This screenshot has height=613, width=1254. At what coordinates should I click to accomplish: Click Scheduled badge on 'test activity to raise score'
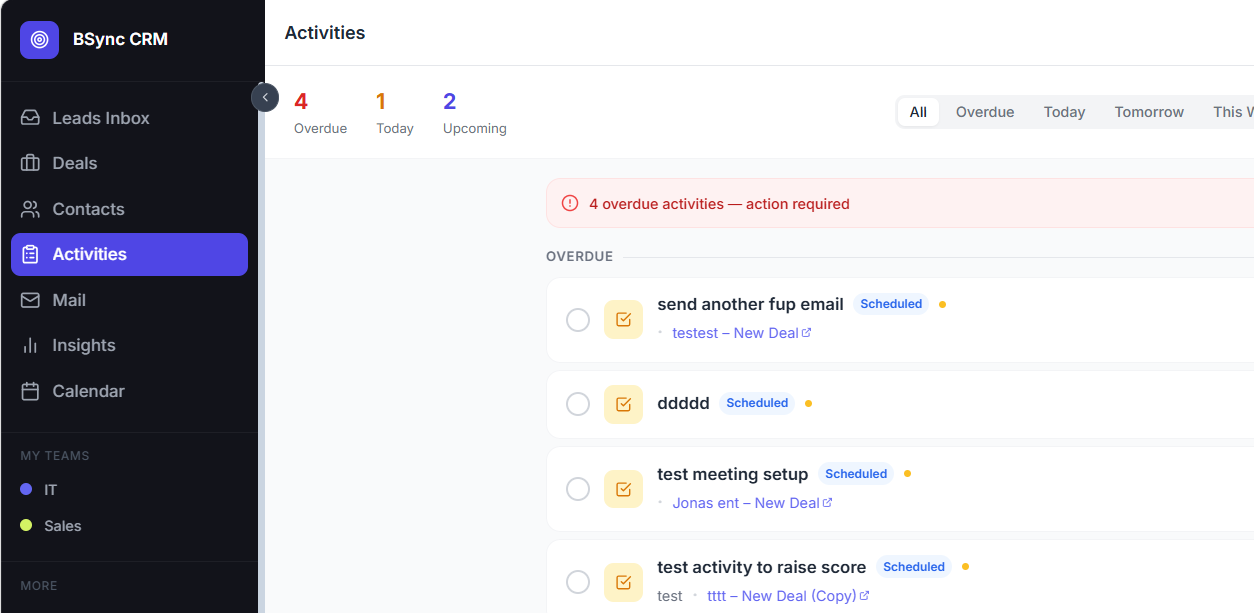[914, 567]
